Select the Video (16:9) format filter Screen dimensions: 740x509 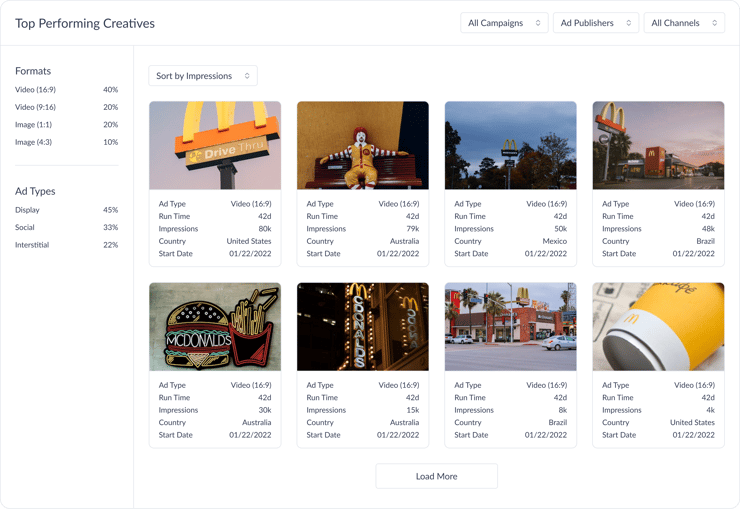[x=34, y=90]
